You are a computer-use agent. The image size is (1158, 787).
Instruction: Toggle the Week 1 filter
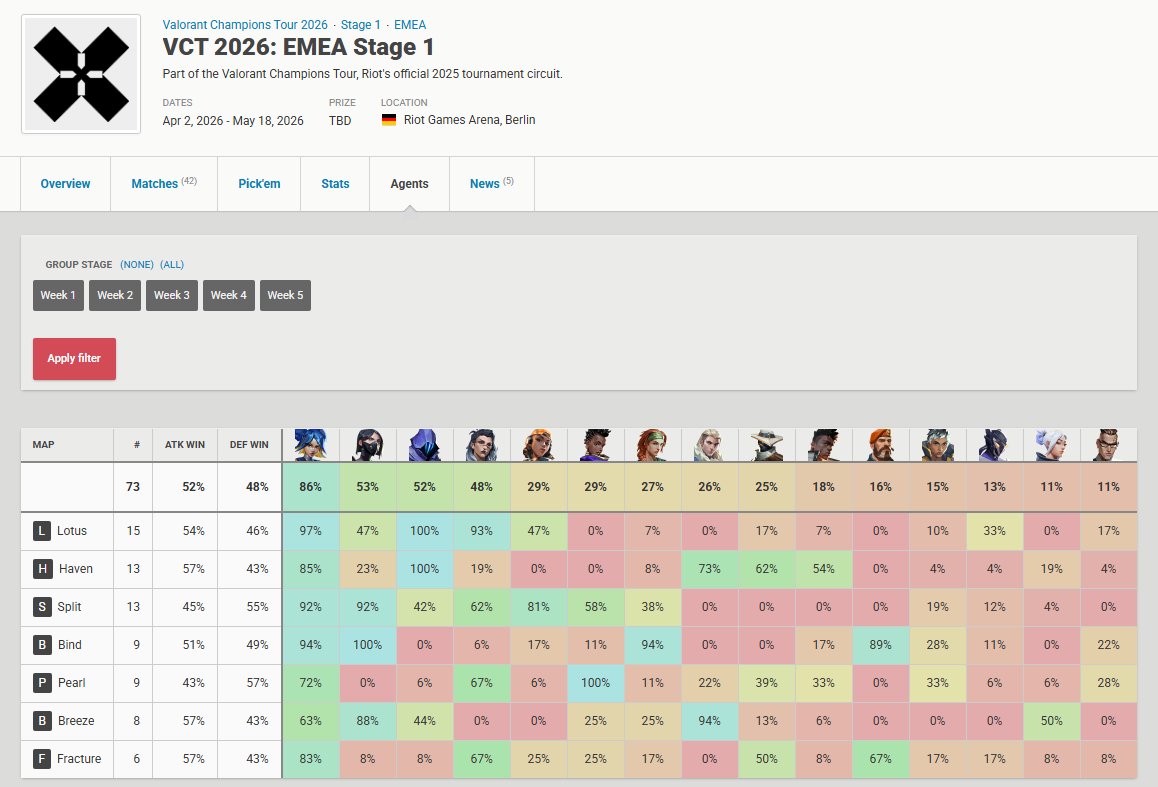coord(58,295)
